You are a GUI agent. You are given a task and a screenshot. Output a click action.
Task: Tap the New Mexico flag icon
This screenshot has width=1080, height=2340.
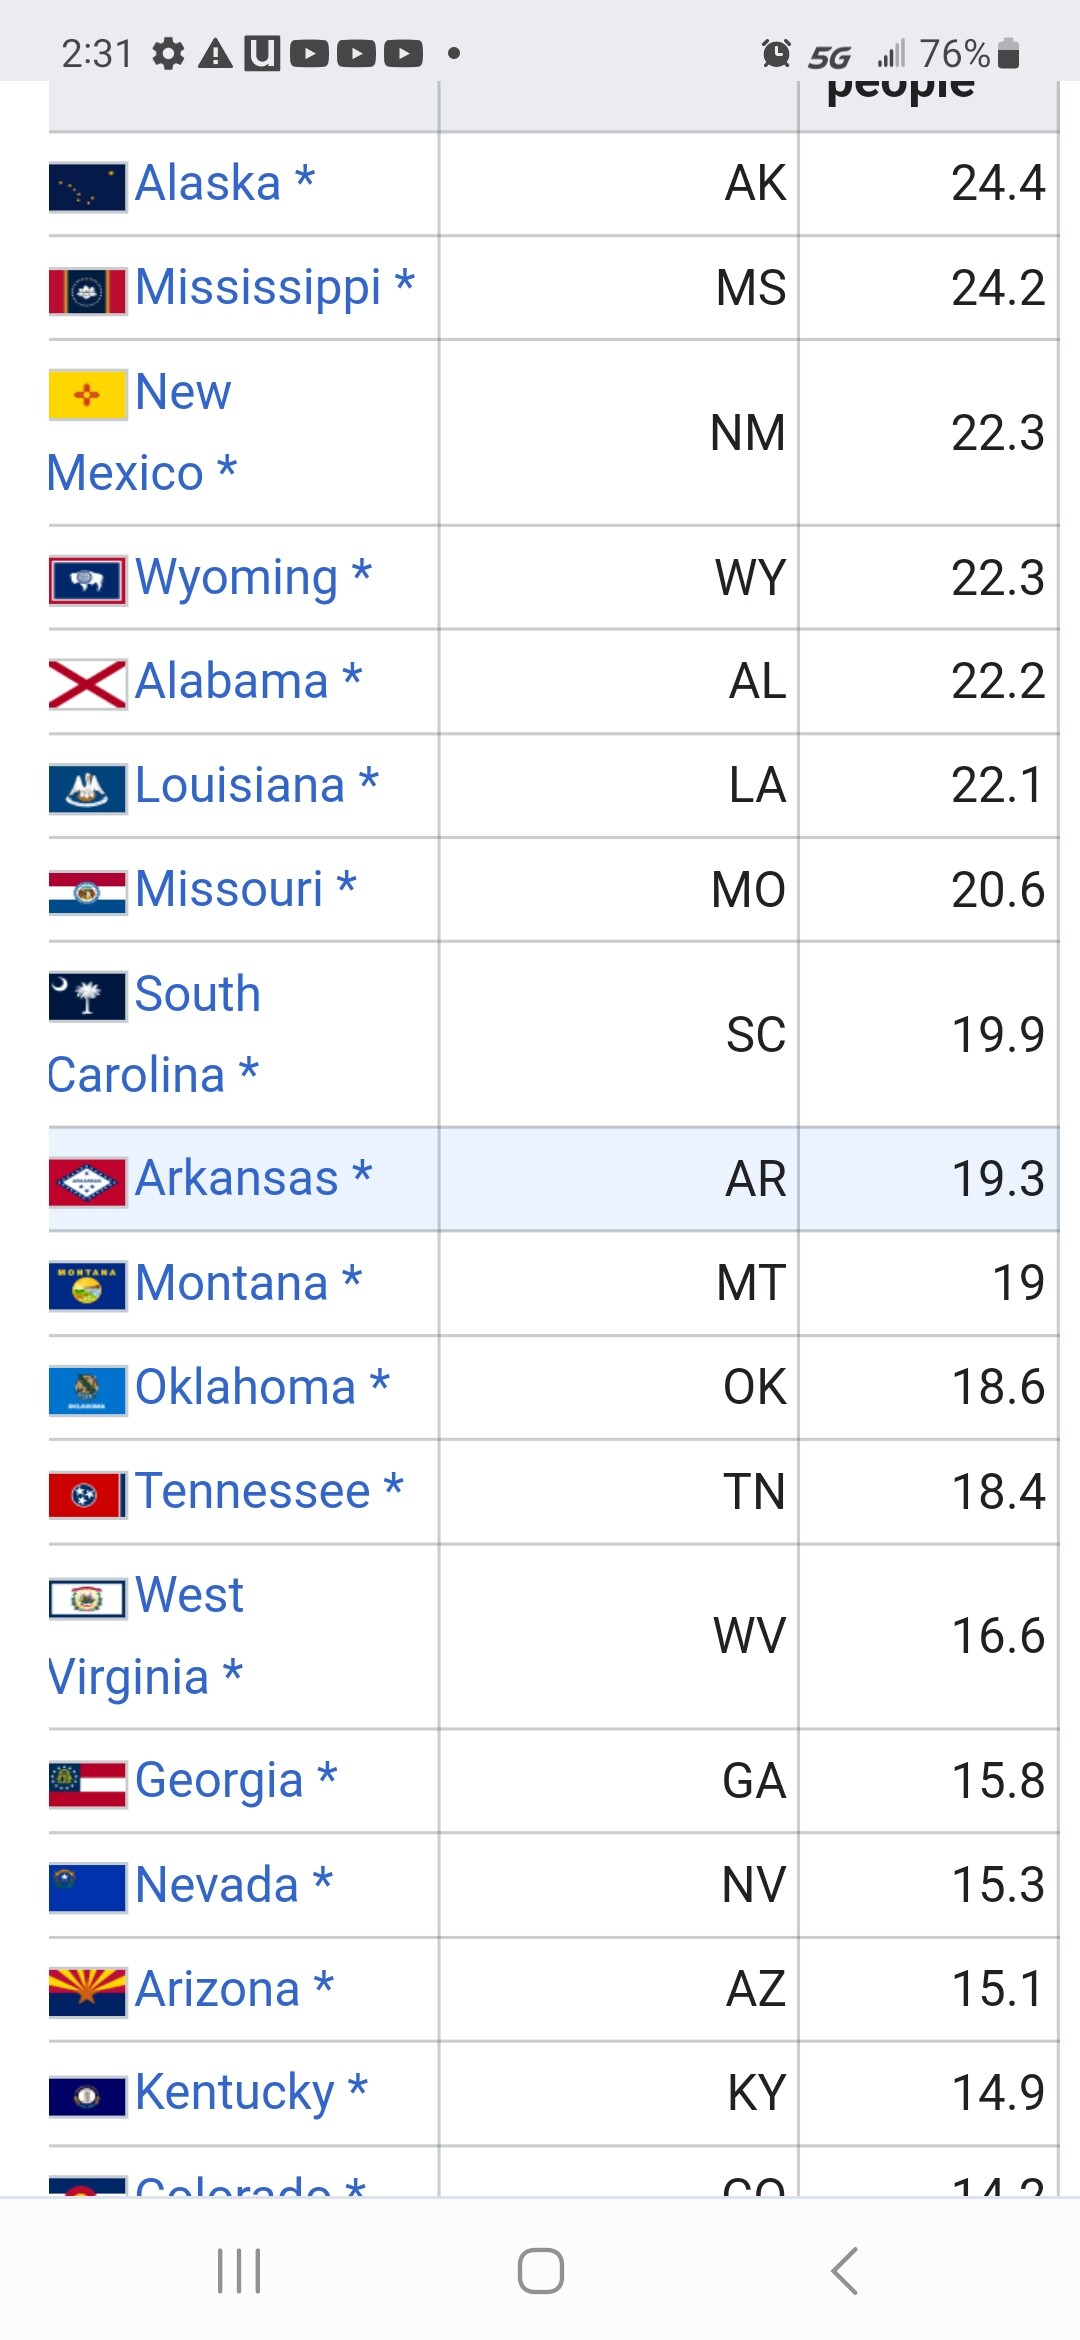point(88,395)
